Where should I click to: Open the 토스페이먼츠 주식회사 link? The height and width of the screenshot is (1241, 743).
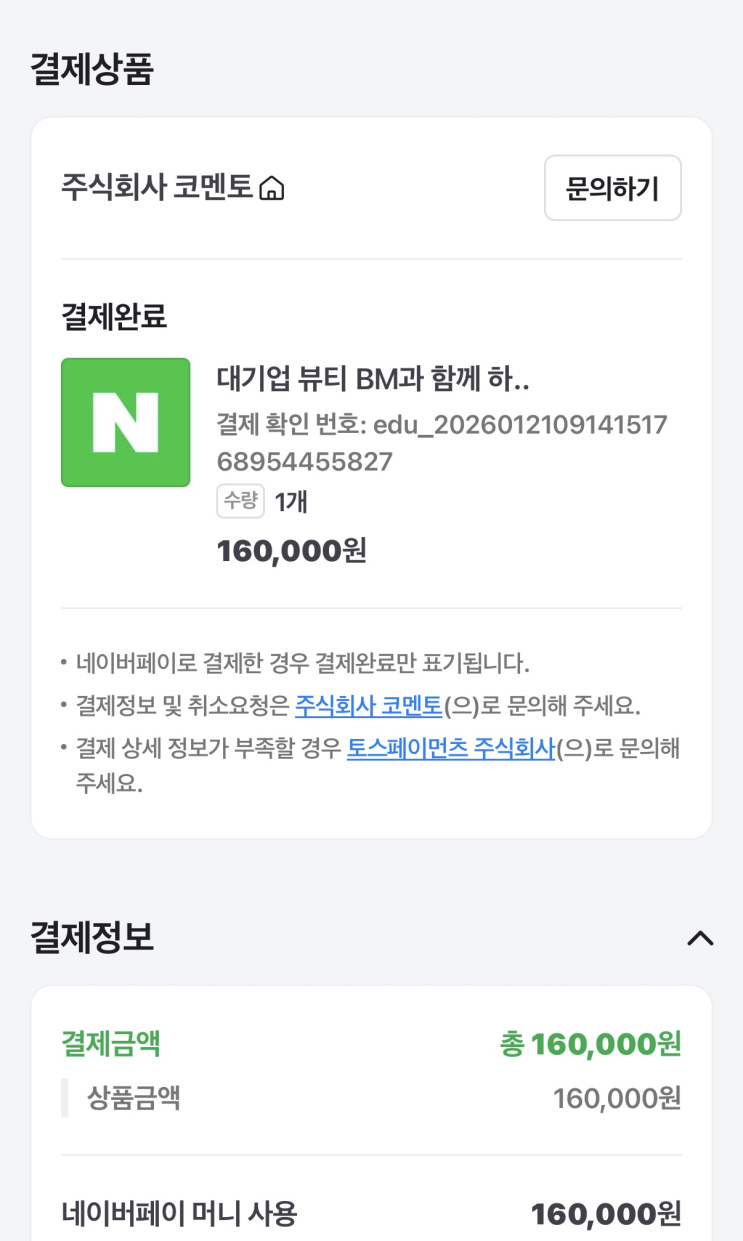tap(450, 749)
